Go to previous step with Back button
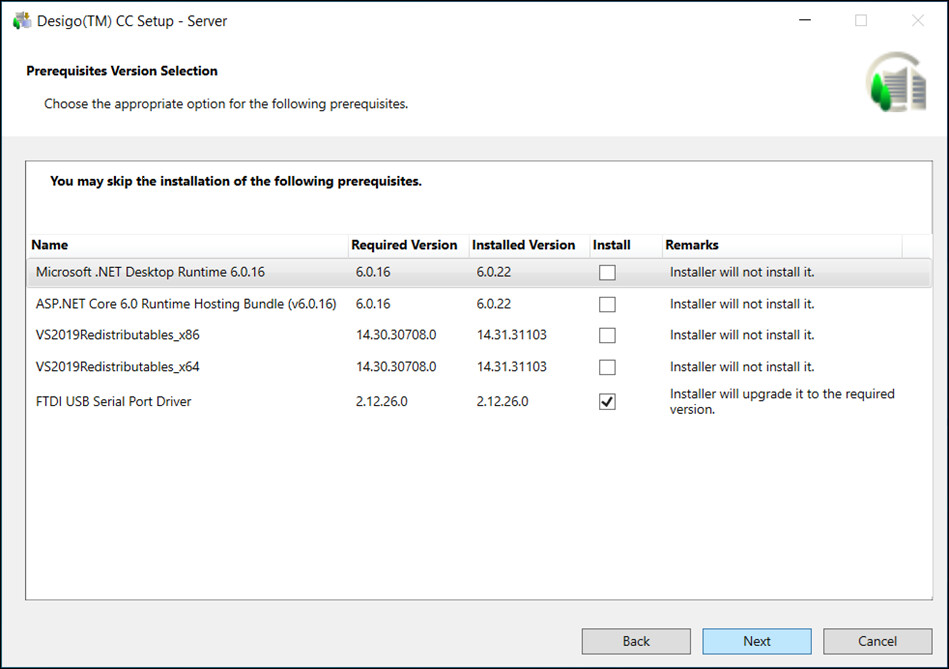The width and height of the screenshot is (949, 669). point(636,641)
